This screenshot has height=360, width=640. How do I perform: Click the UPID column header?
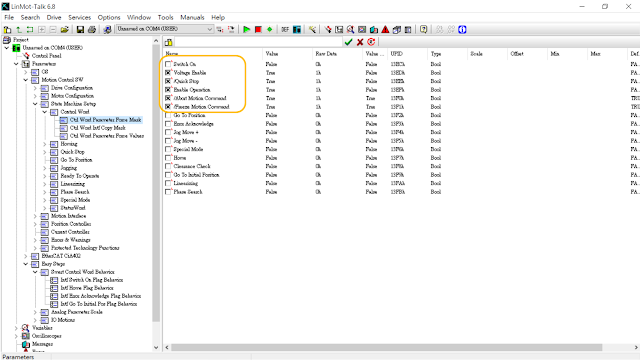(407, 54)
